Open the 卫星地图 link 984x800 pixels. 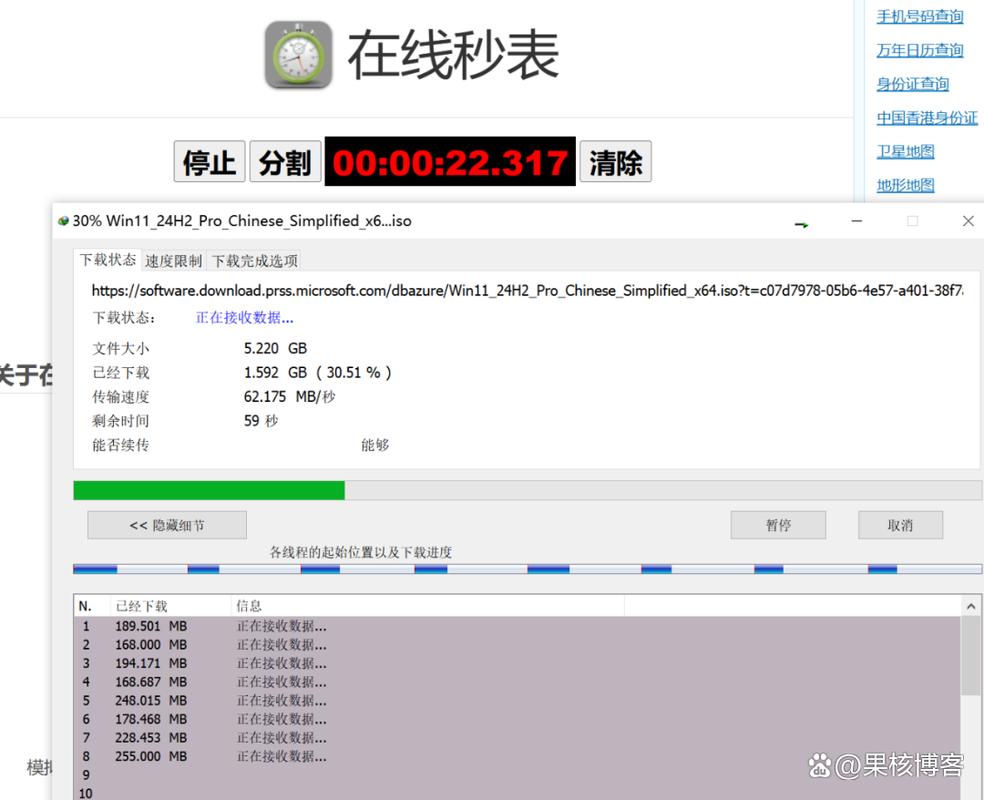pyautogui.click(x=905, y=151)
